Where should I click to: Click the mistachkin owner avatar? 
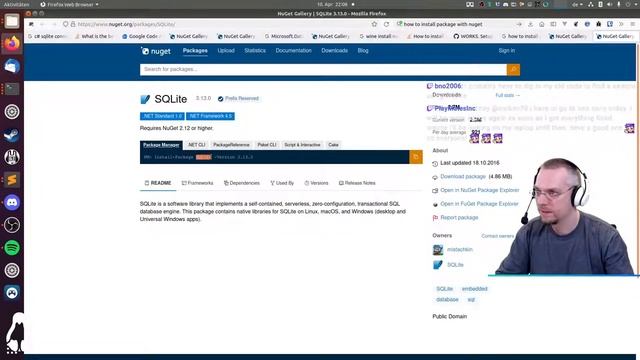pos(438,249)
